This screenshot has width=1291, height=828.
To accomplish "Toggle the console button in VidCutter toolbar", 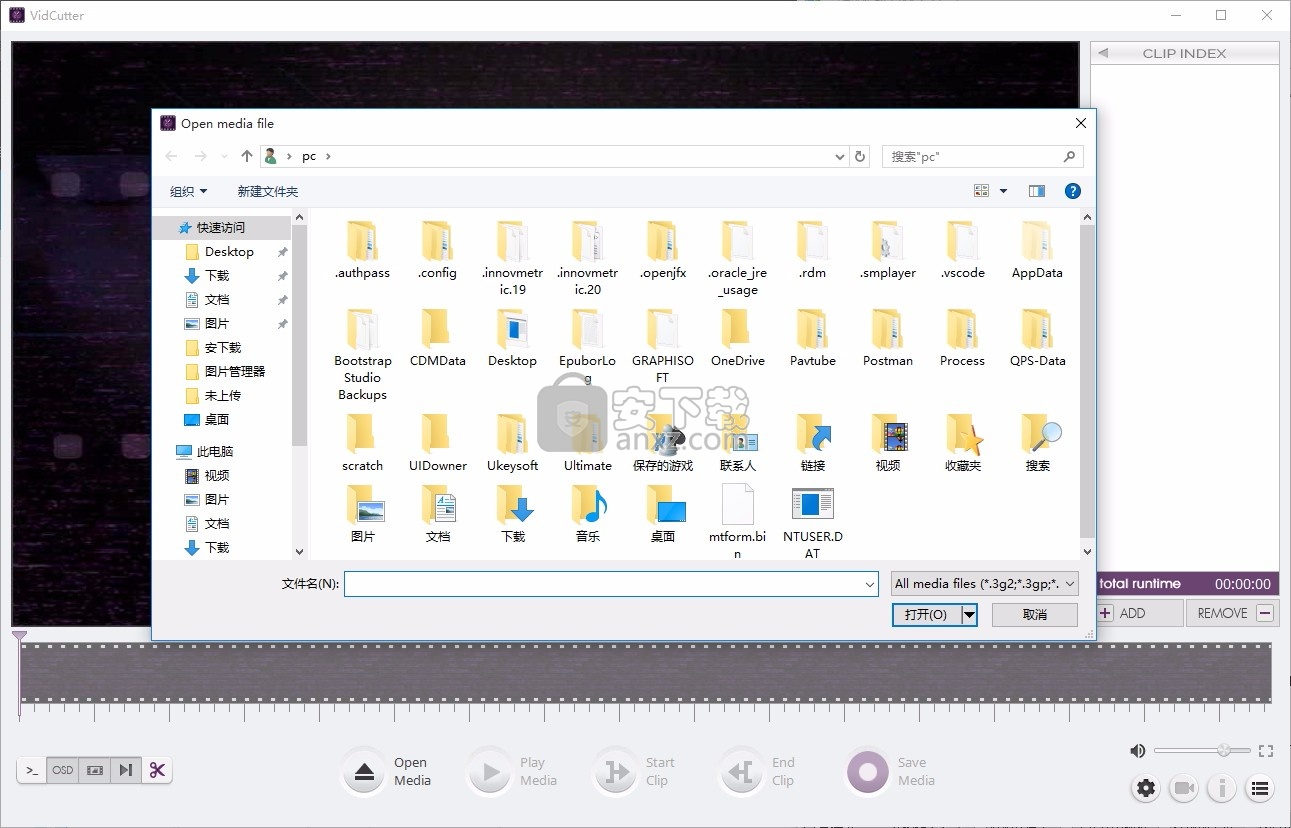I will coord(32,770).
